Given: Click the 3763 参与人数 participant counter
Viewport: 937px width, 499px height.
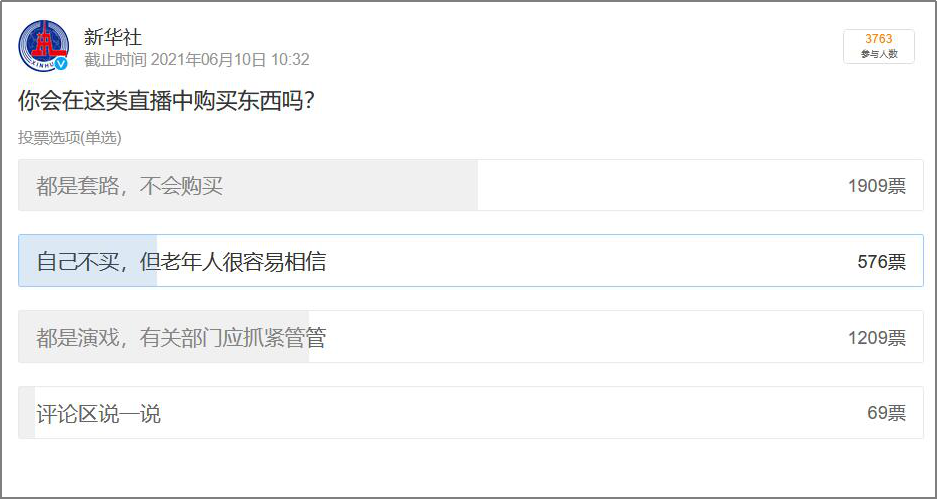Looking at the screenshot, I should [x=878, y=46].
